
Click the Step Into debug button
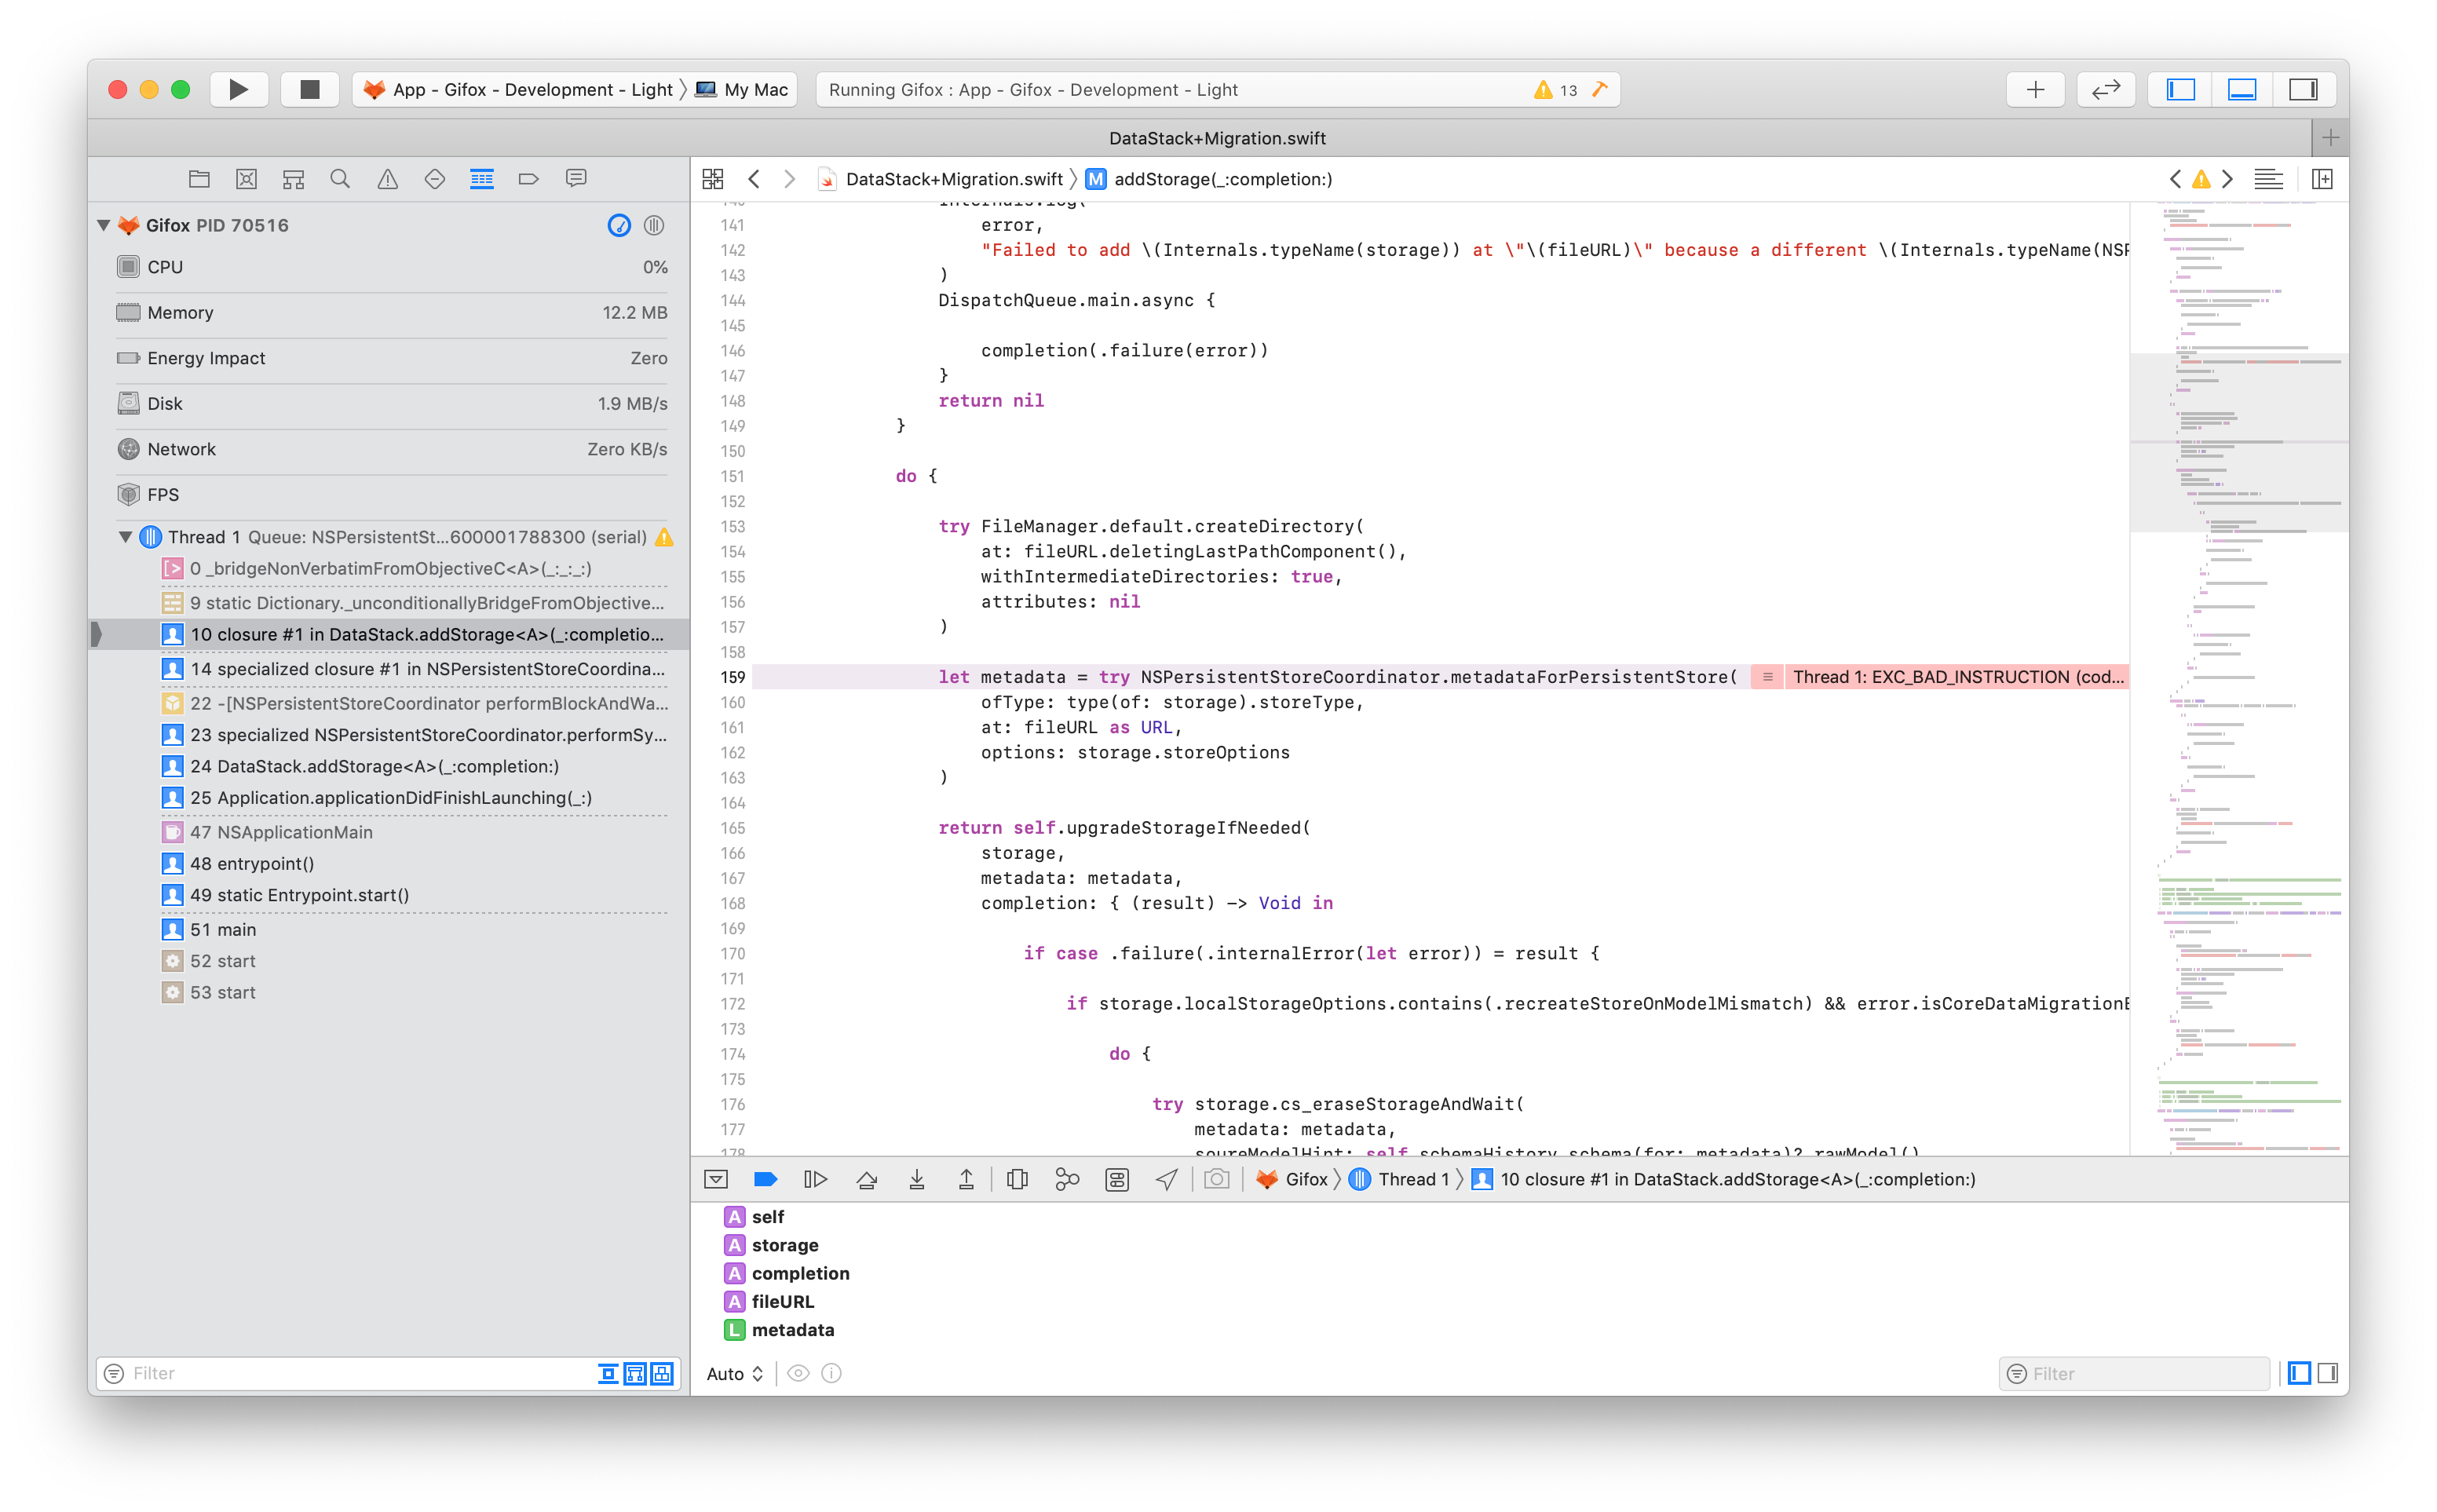coord(916,1179)
